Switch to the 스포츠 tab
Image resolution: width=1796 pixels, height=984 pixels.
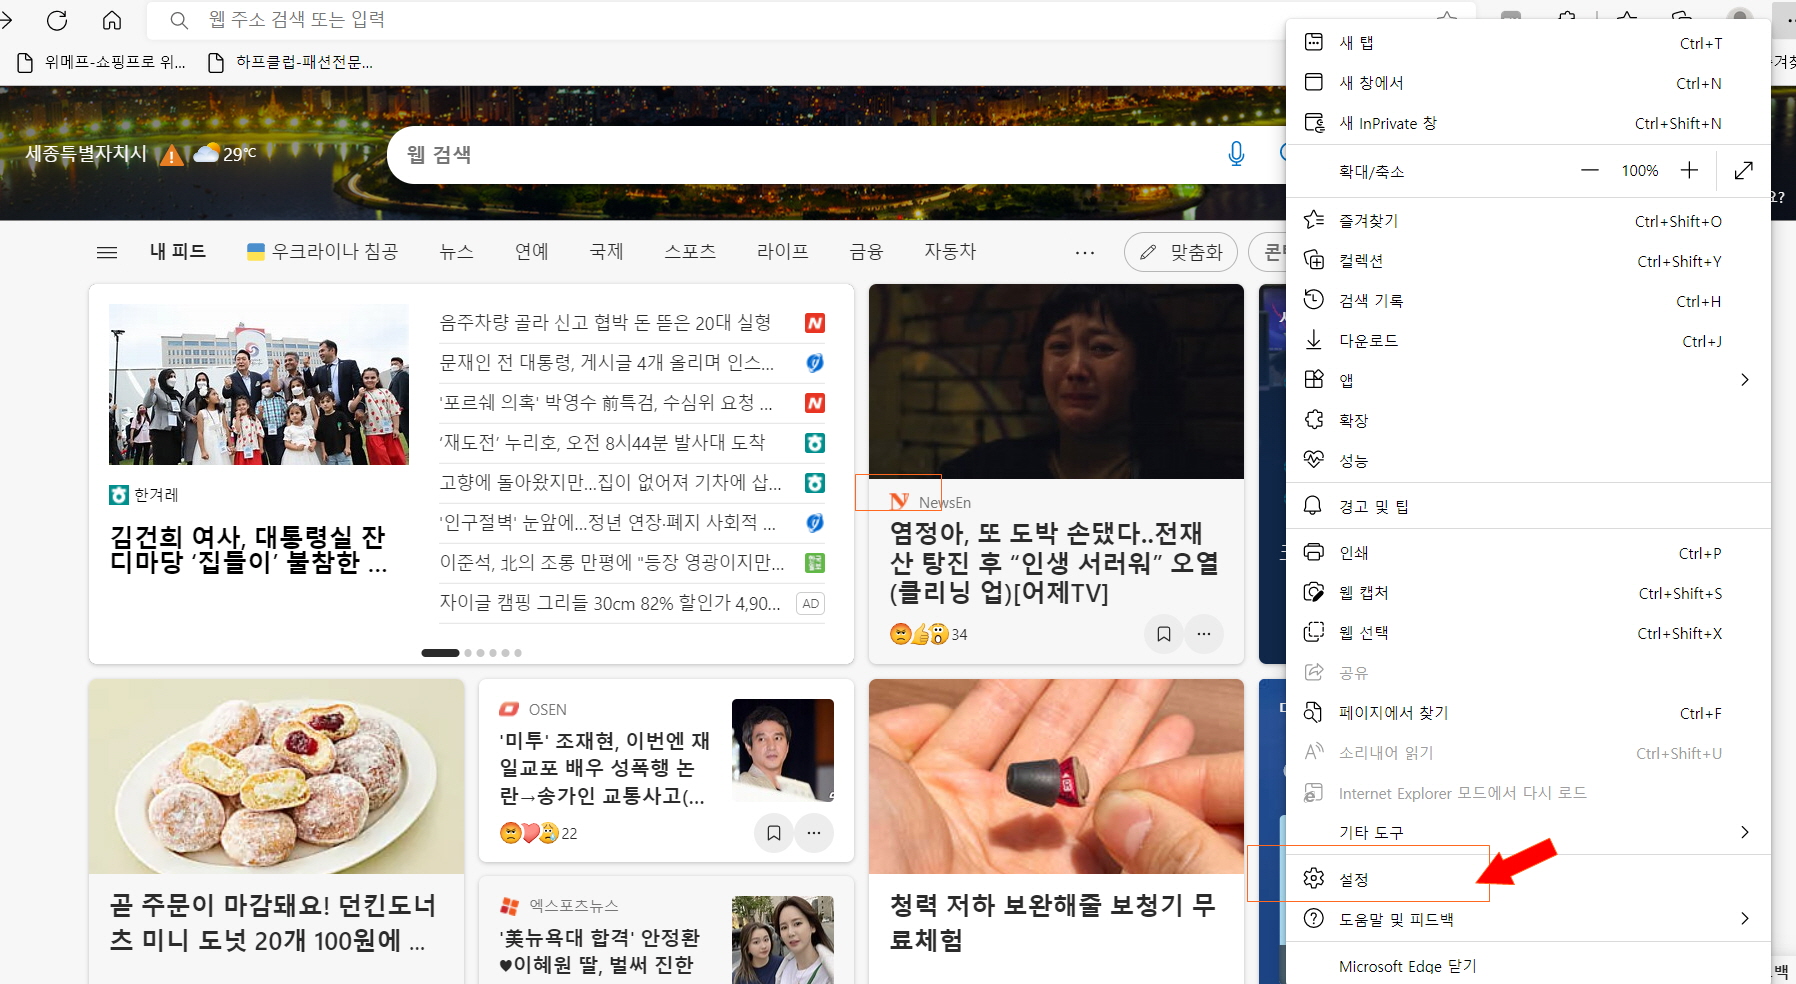coord(690,251)
